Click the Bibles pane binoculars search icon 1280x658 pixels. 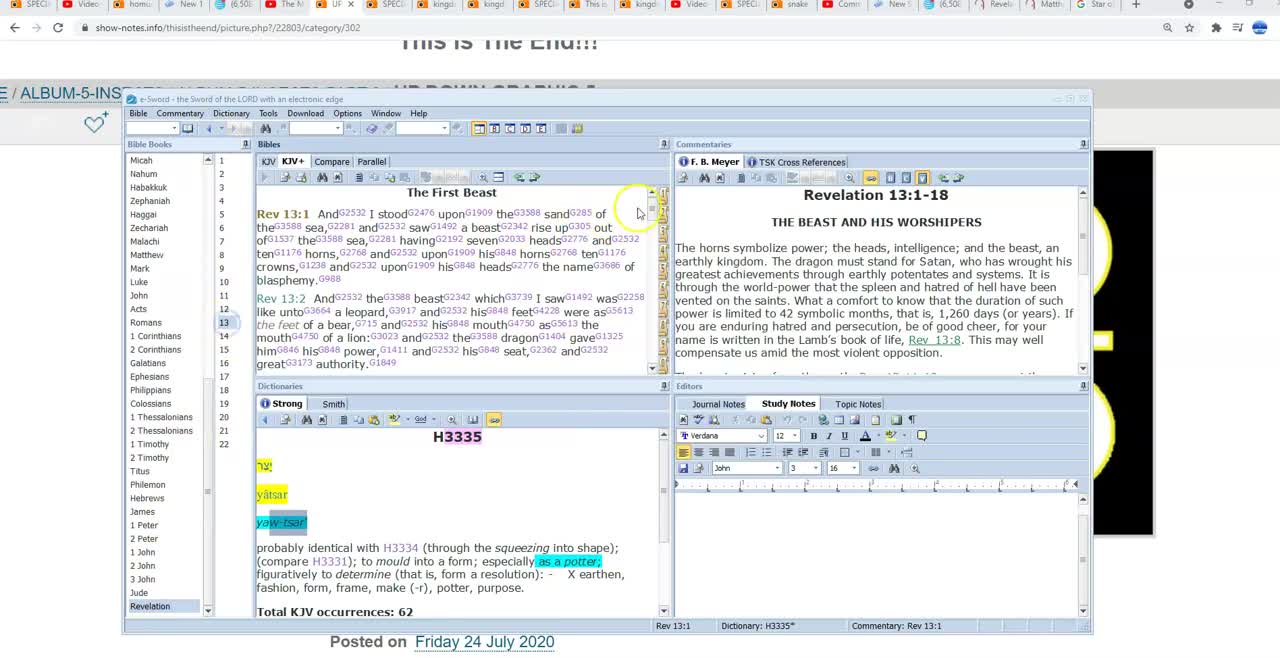tap(322, 178)
